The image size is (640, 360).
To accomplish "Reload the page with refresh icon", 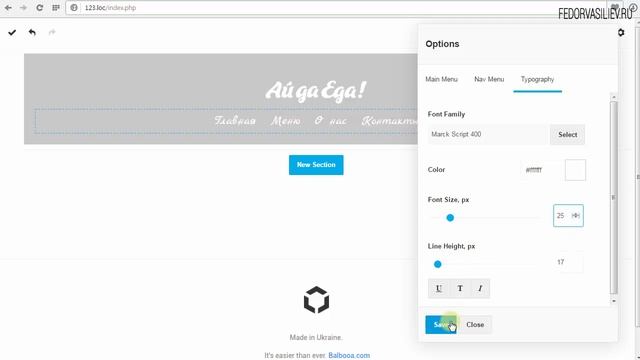I will (40, 8).
